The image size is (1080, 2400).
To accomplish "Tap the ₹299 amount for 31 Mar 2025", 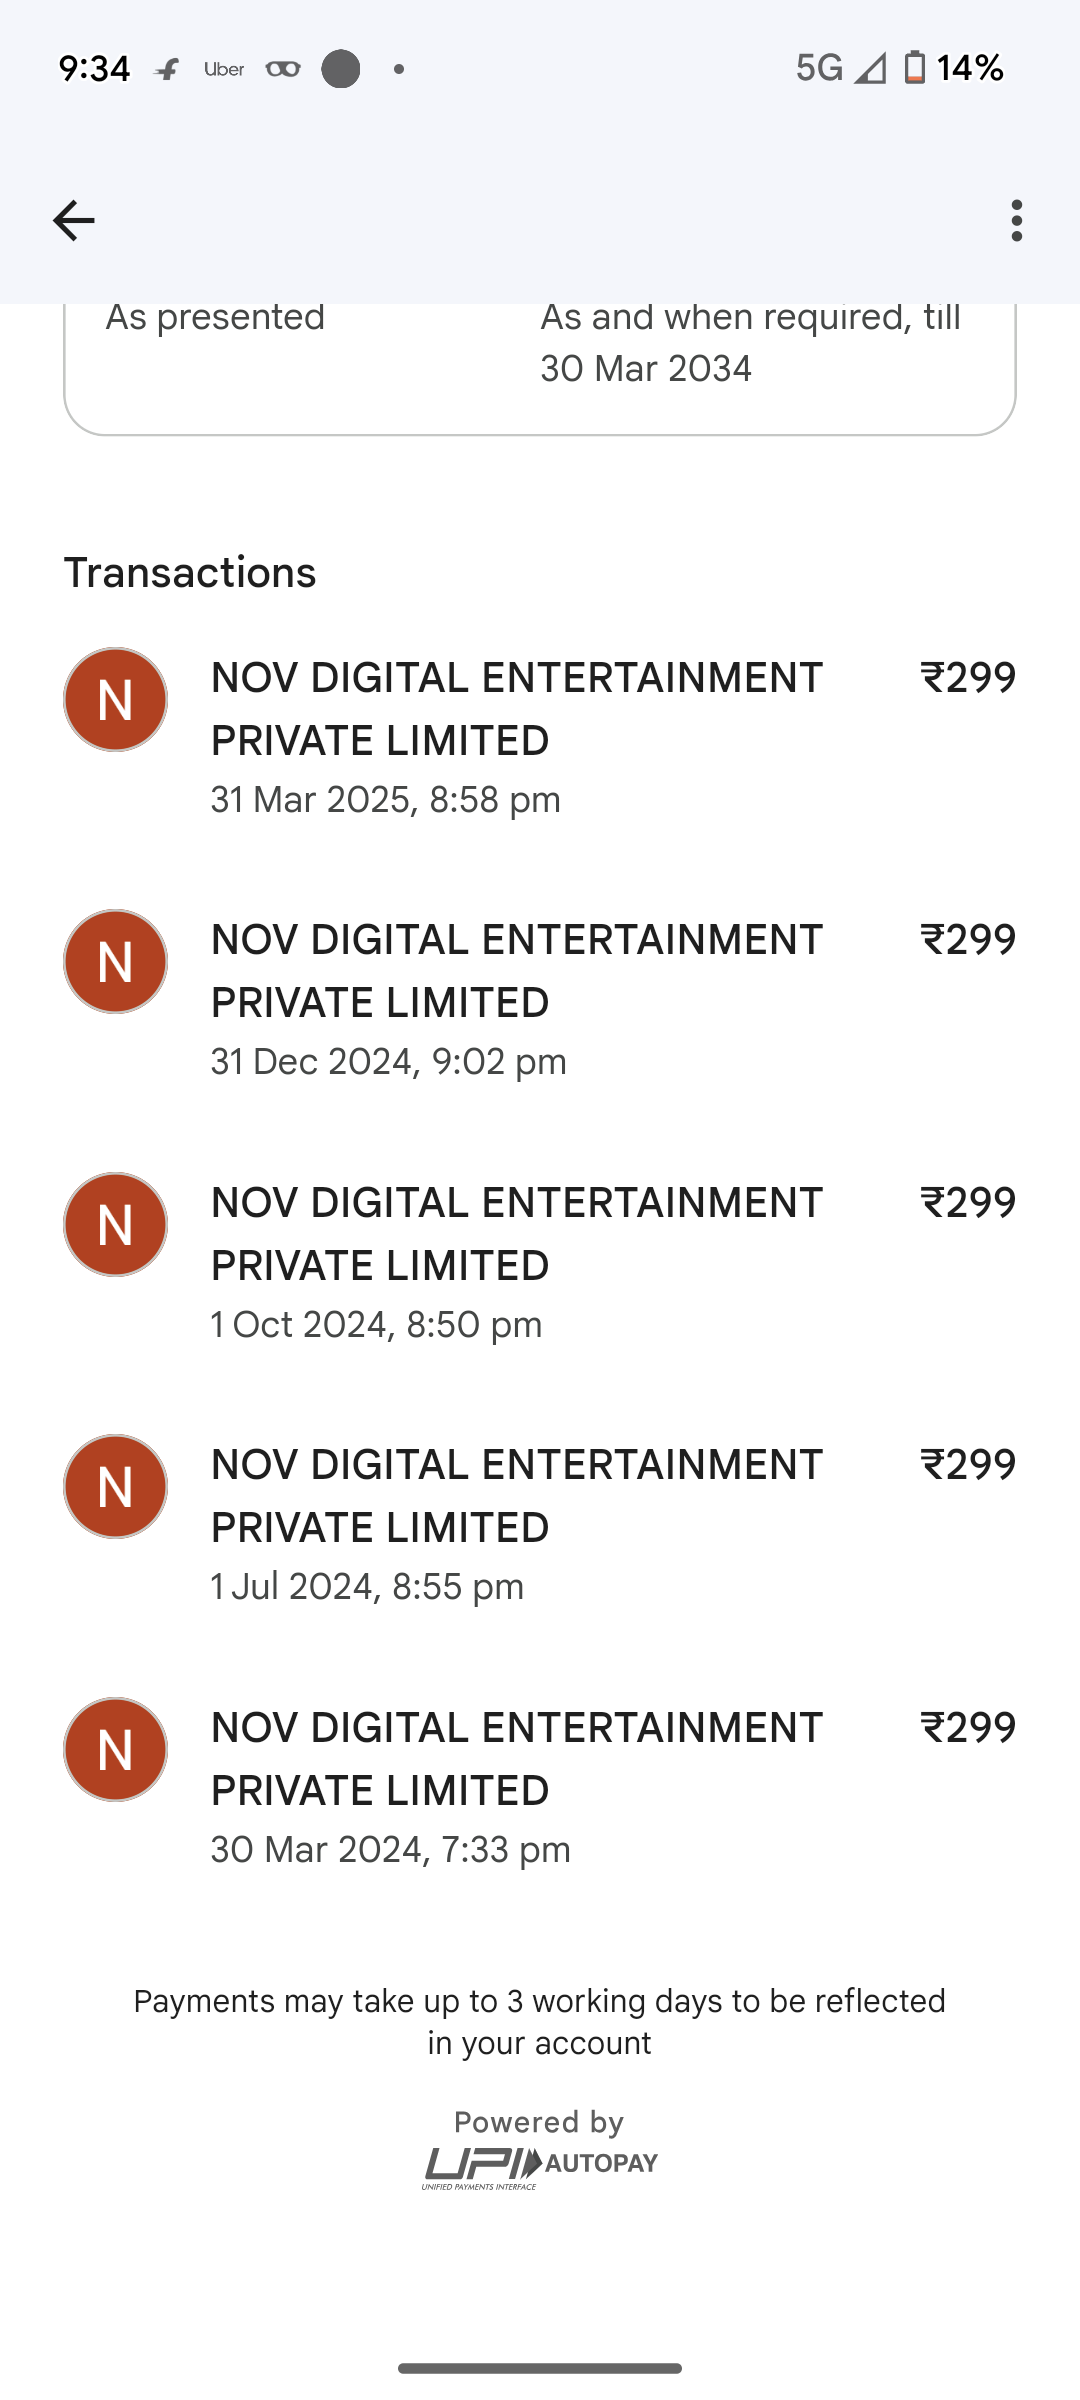I will [x=967, y=678].
